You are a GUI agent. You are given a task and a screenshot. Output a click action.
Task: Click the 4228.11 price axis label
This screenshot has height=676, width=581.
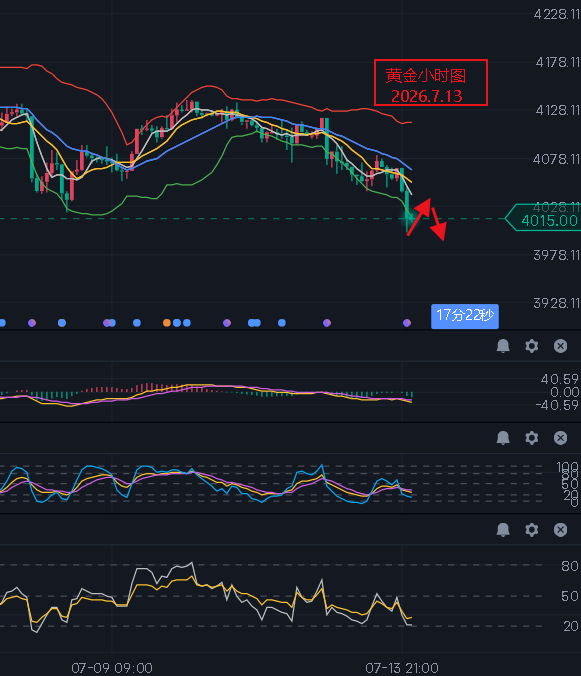pos(557,14)
